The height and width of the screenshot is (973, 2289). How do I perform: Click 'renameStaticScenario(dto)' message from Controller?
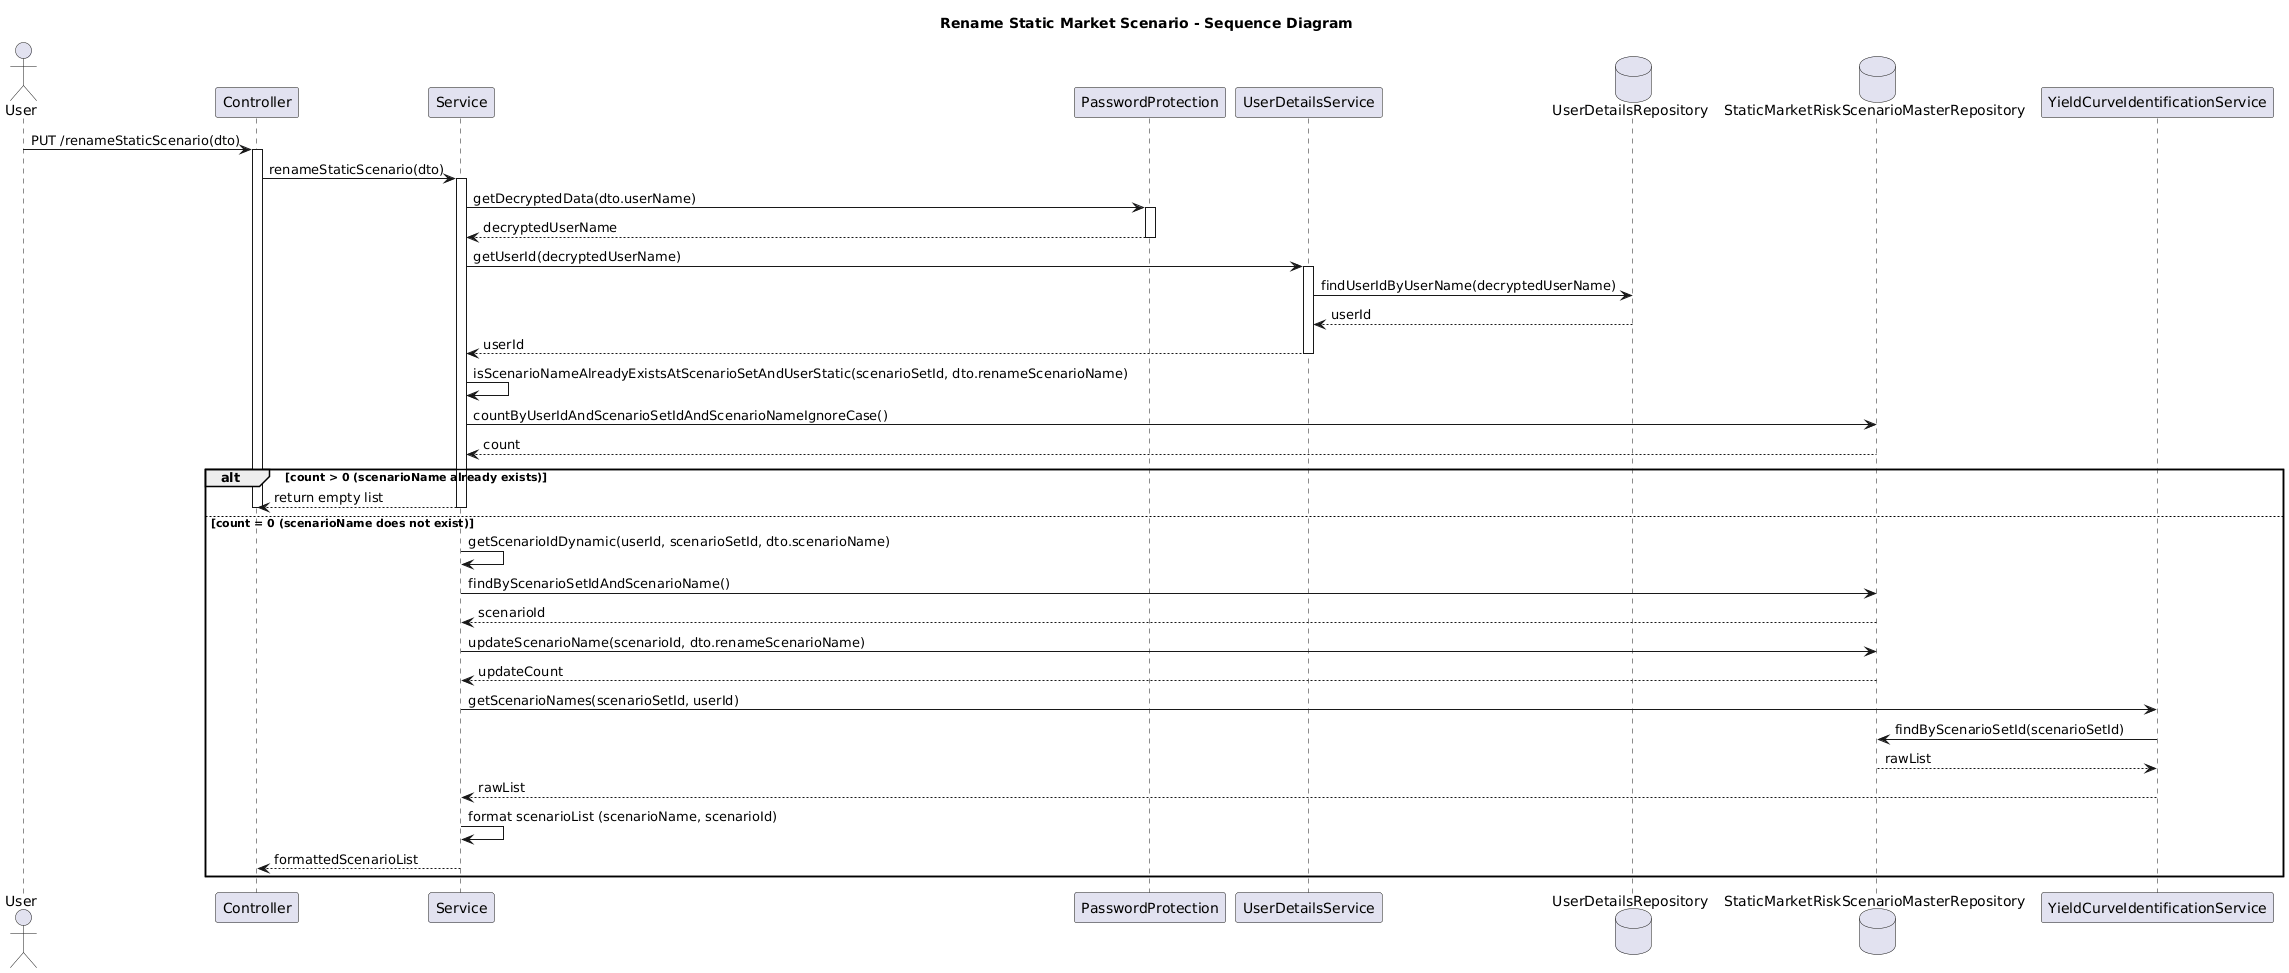point(357,170)
